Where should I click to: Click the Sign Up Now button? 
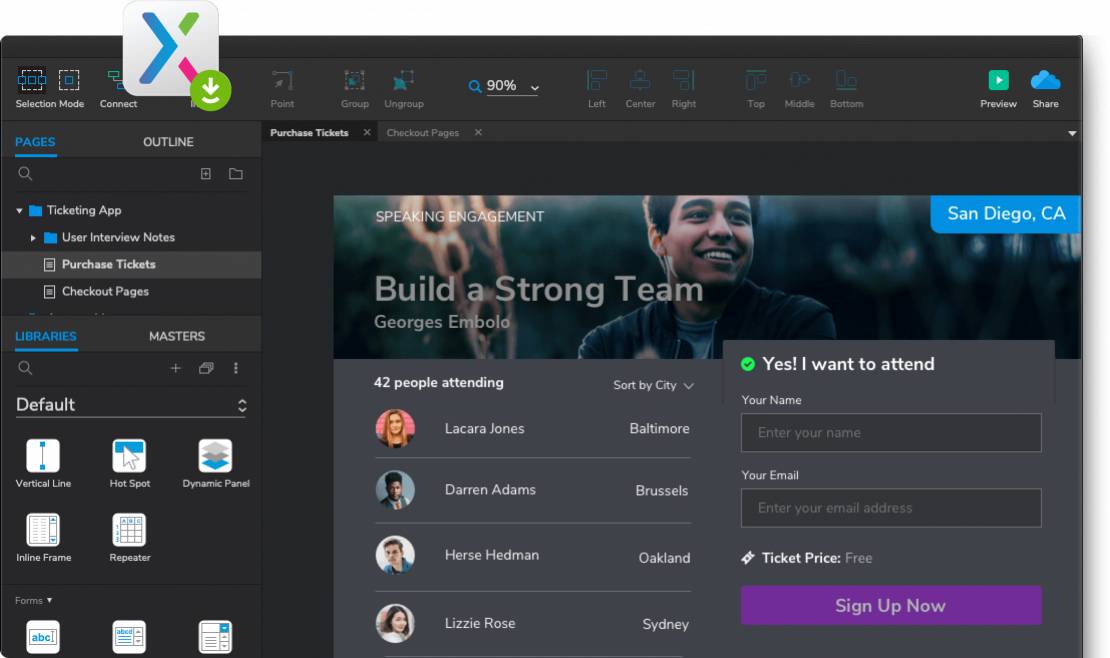tap(890, 605)
